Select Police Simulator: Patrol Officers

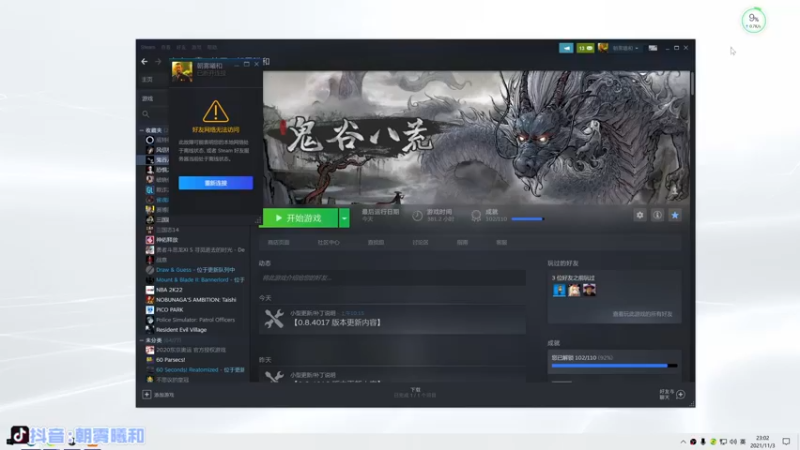point(195,320)
